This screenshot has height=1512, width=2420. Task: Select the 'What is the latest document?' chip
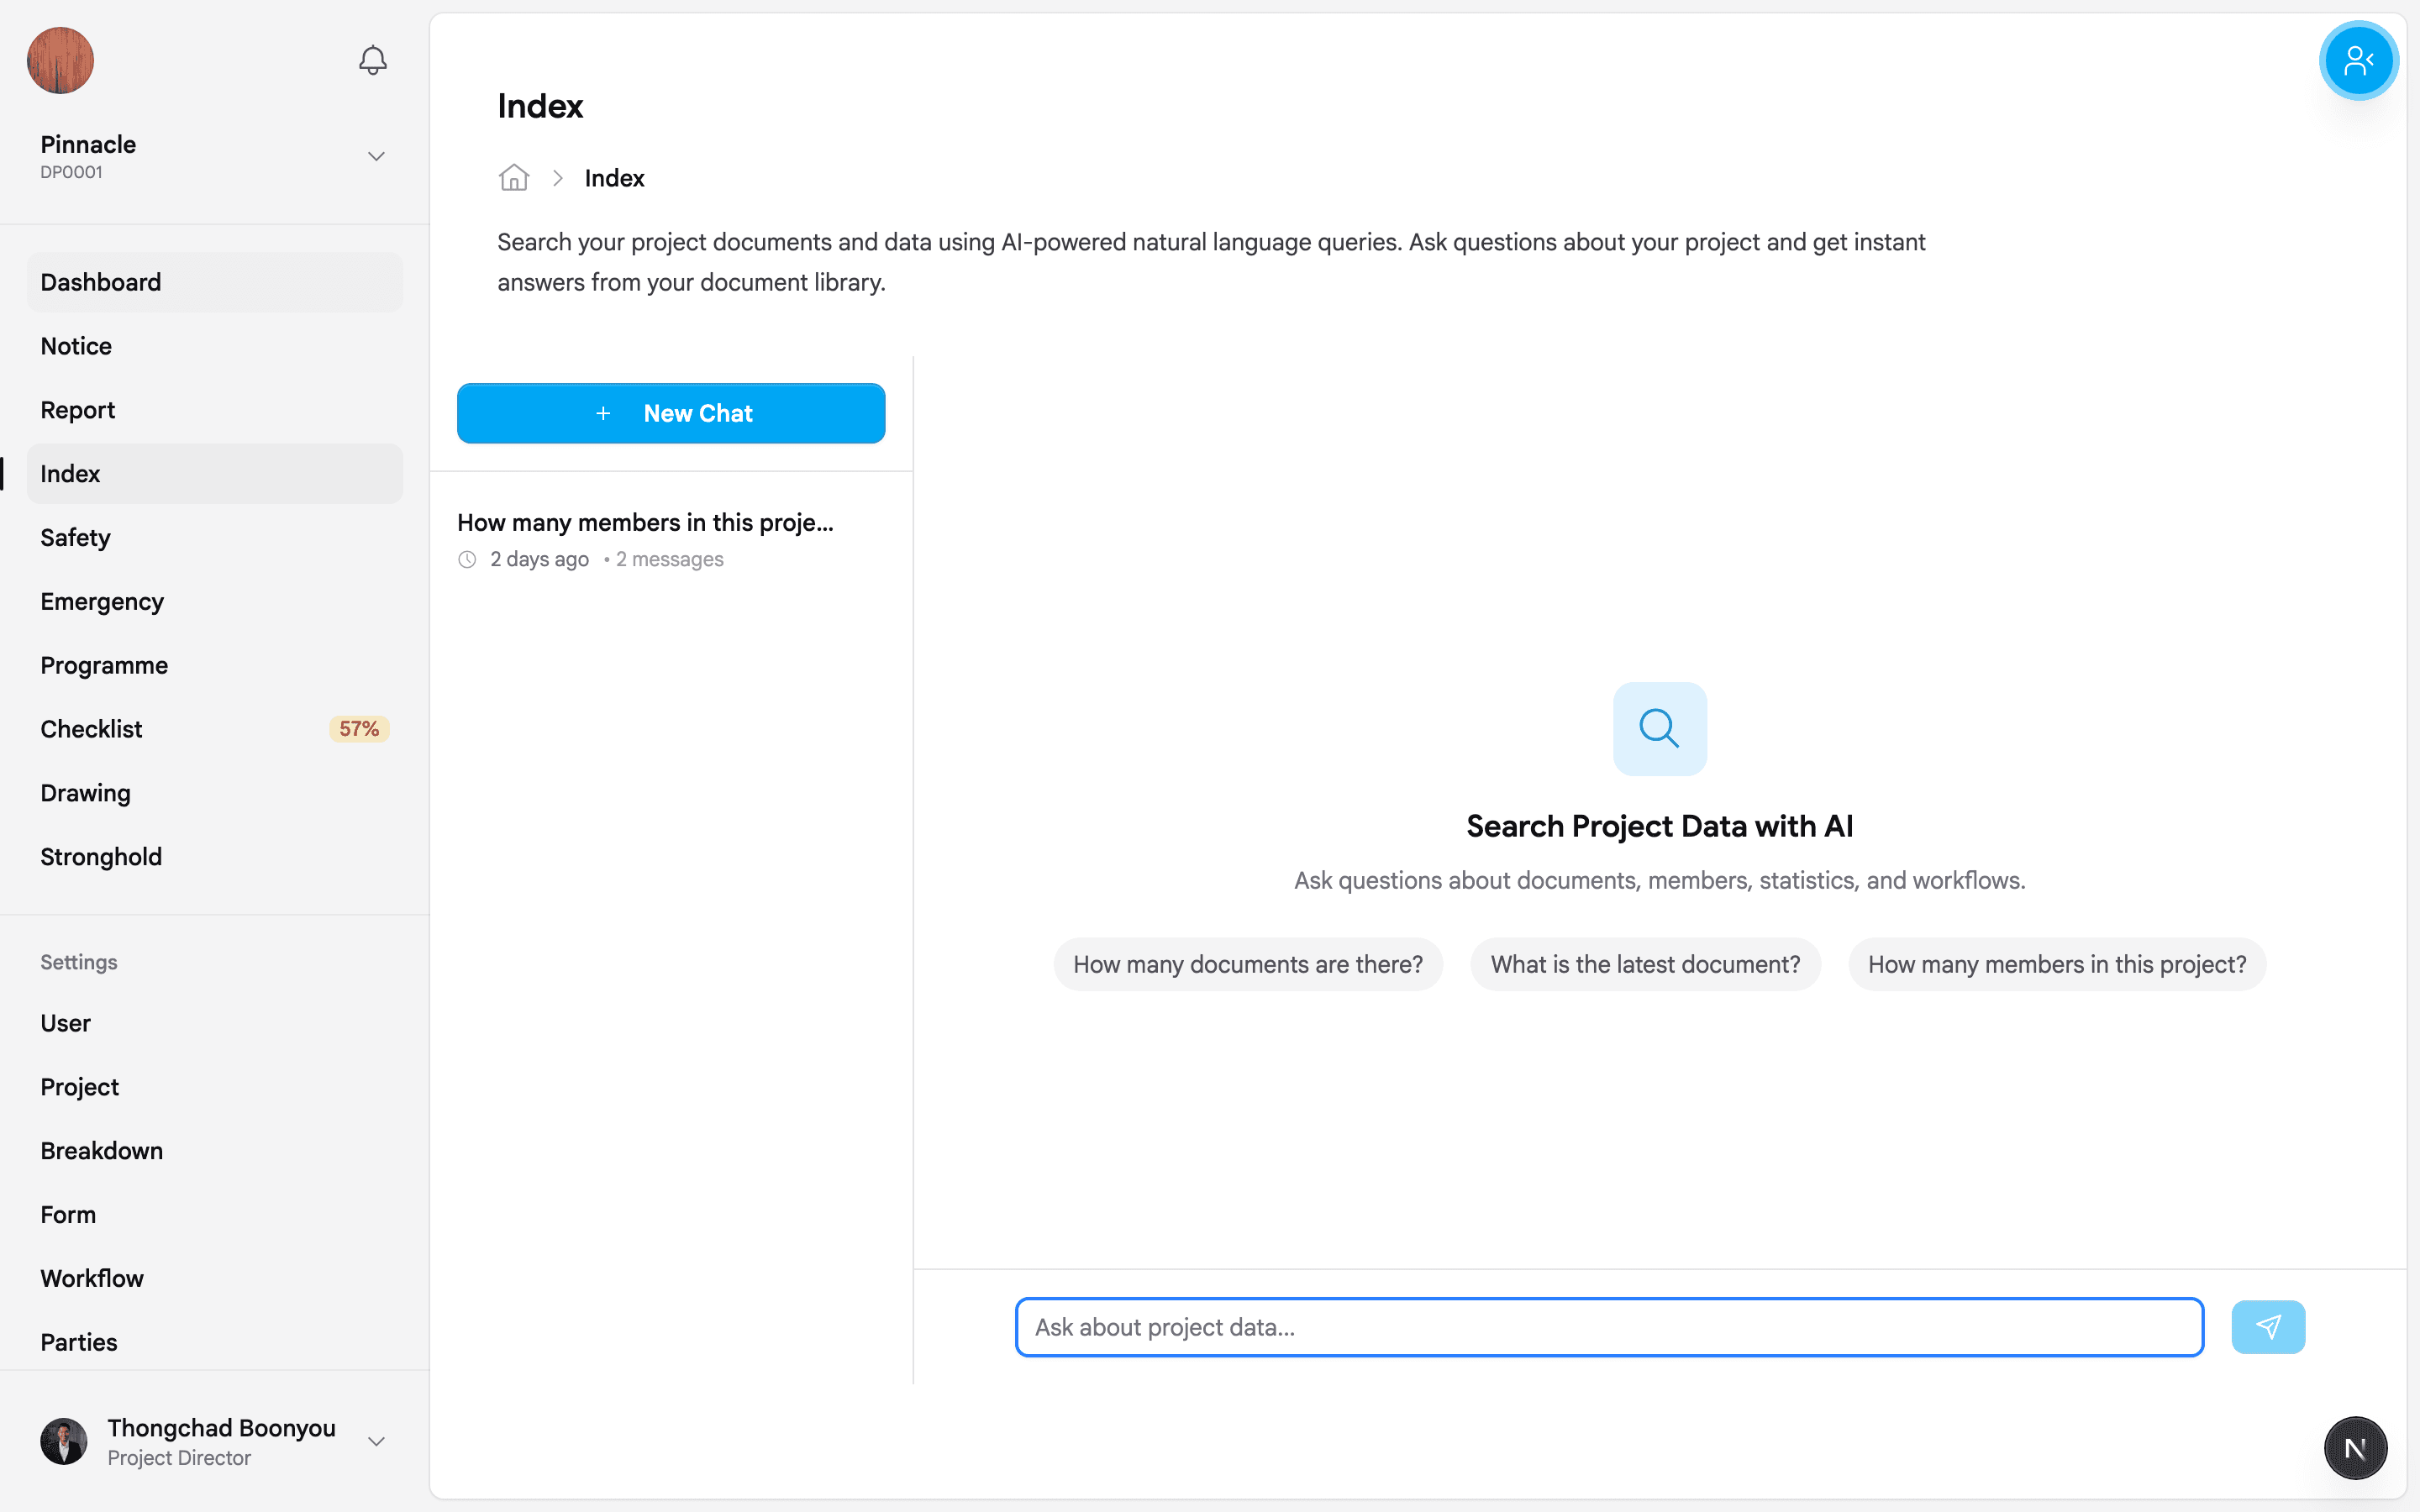tap(1645, 963)
